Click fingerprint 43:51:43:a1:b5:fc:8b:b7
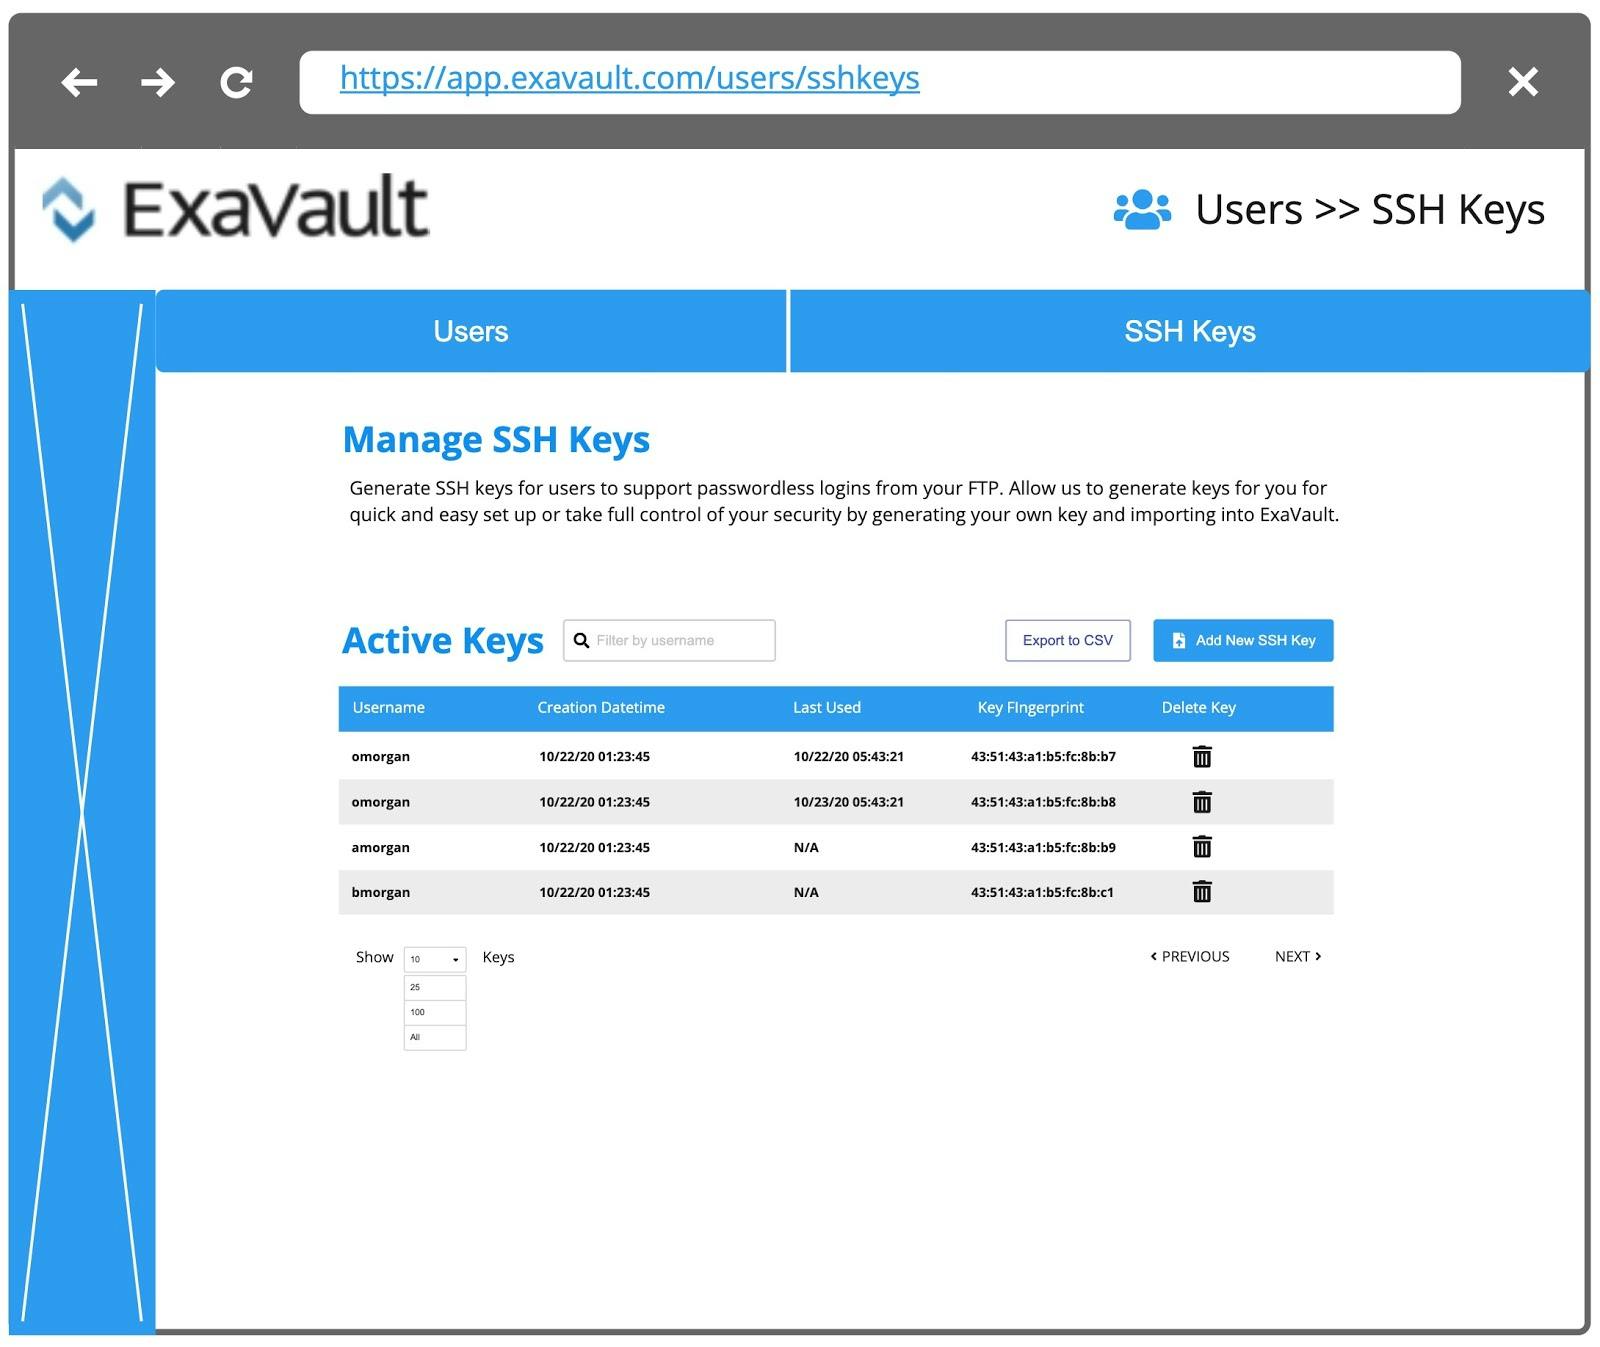The width and height of the screenshot is (1600, 1347). 1043,757
